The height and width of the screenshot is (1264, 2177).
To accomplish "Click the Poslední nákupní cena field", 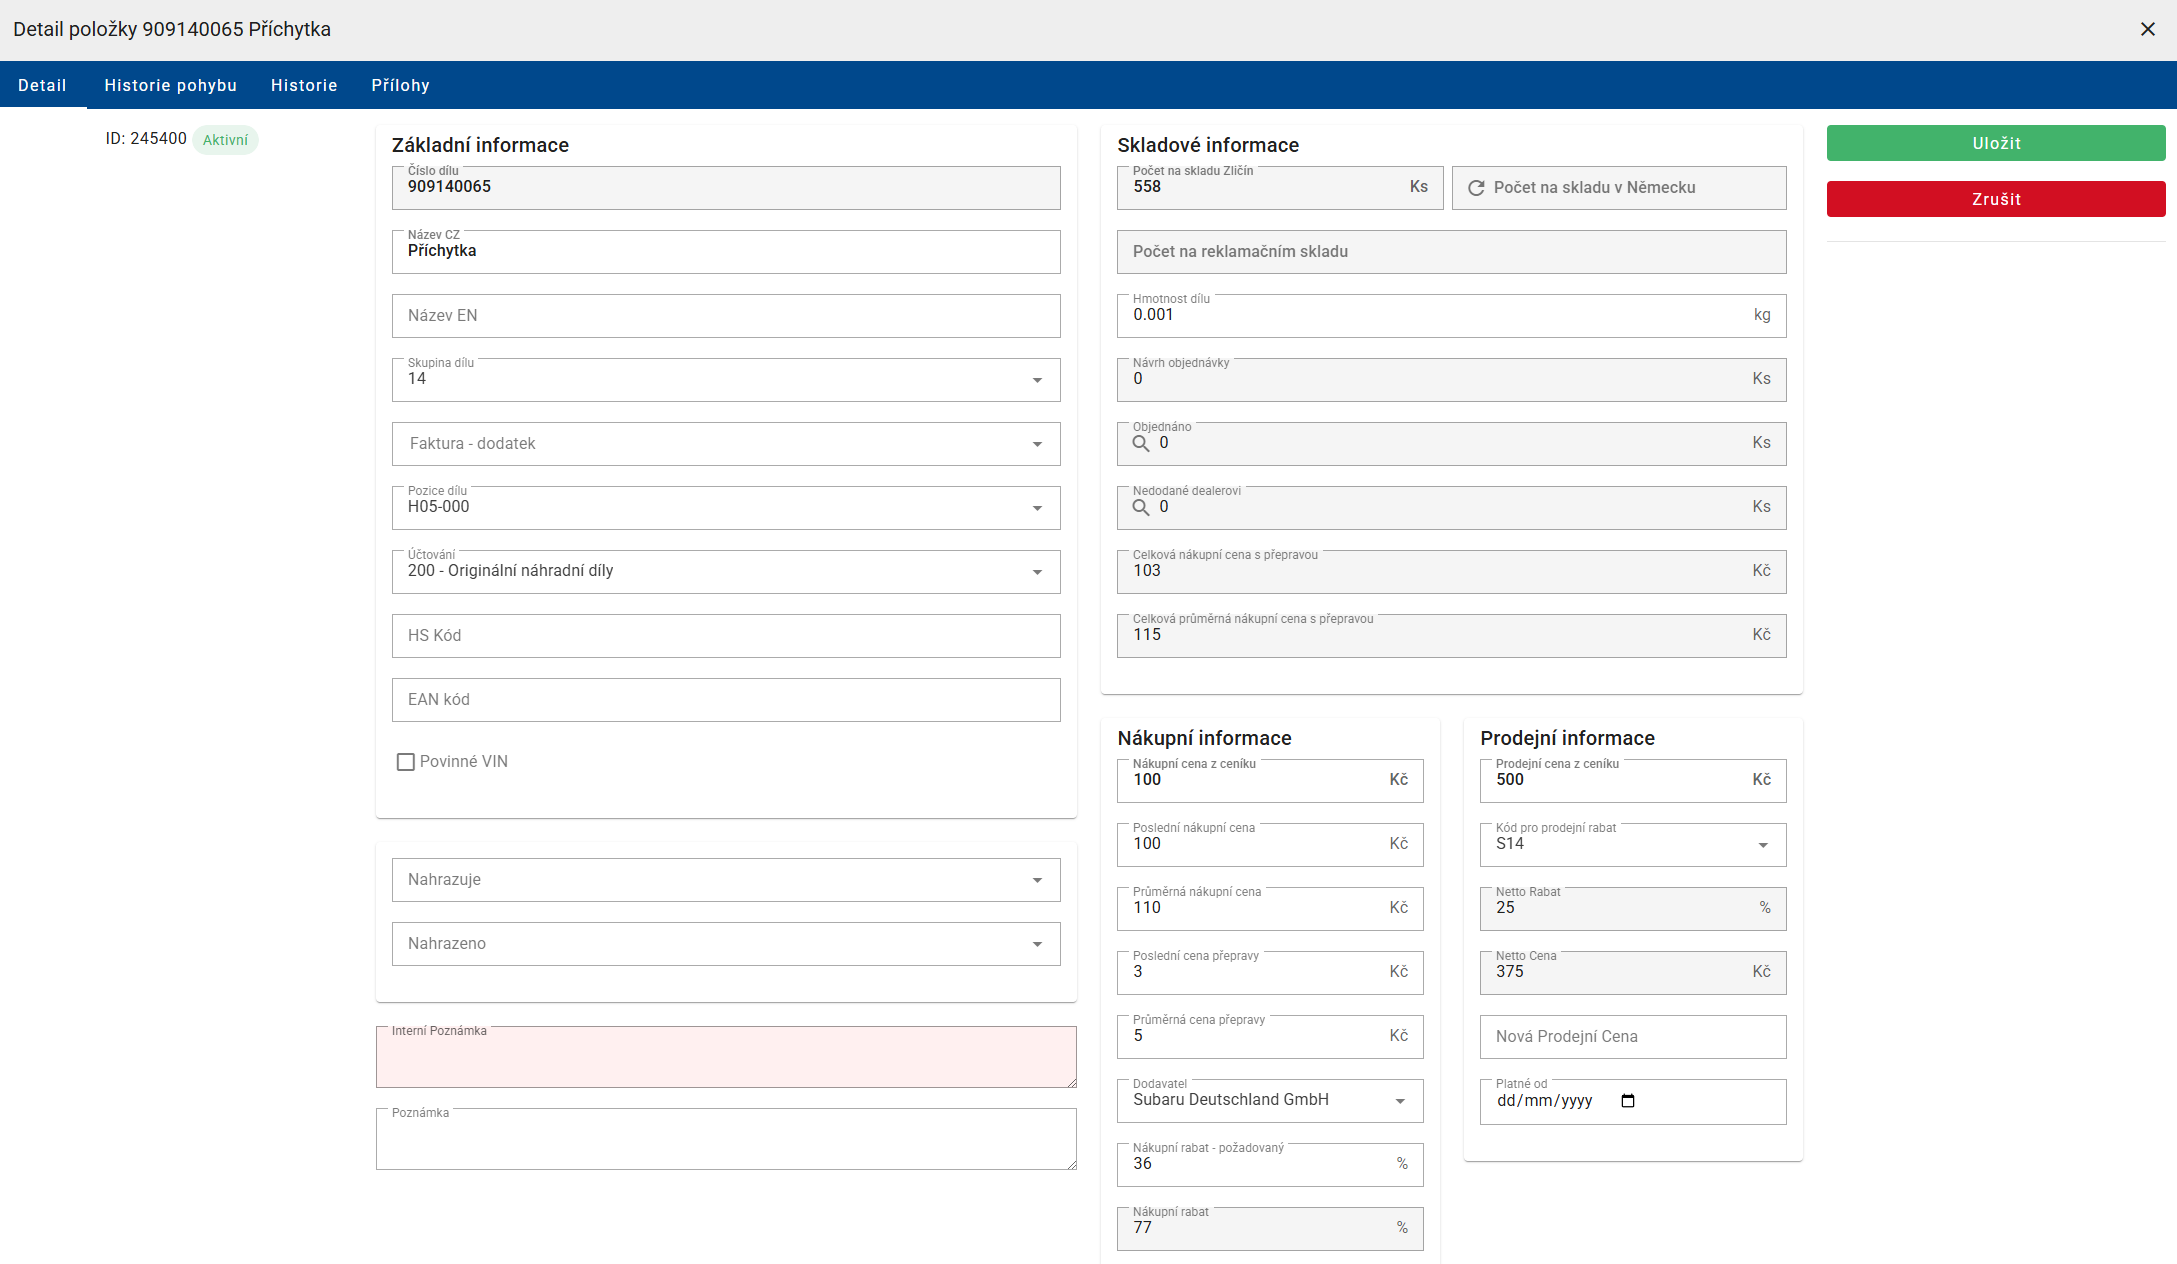I will (1270, 845).
